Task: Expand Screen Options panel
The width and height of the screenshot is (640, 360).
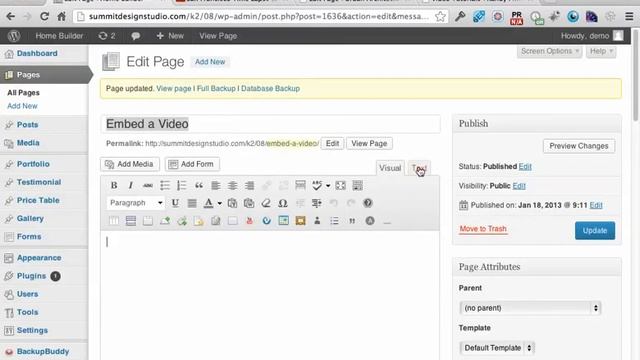Action: (549, 51)
